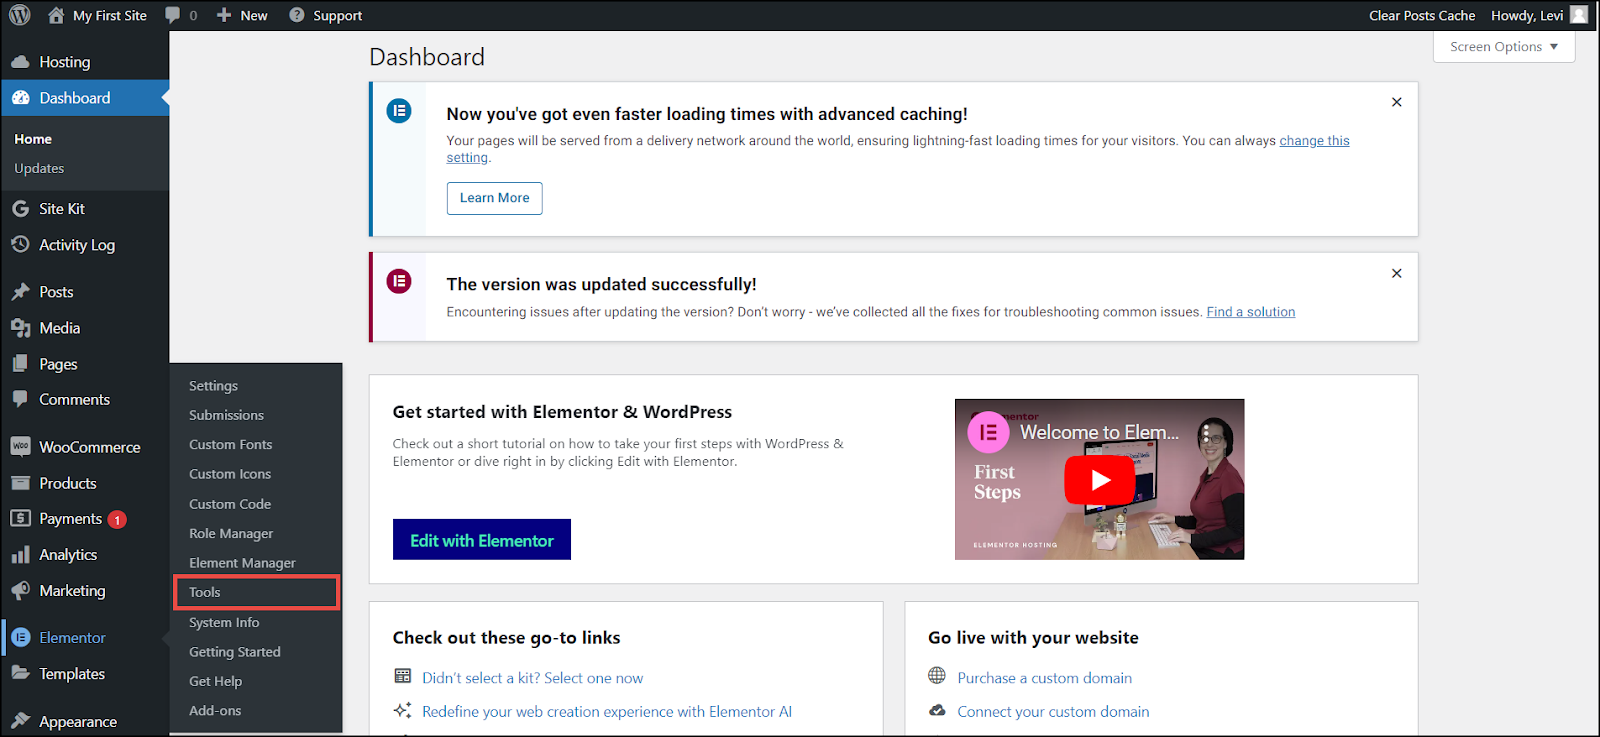This screenshot has height=737, width=1600.
Task: Click the Payments dollar icon
Action: tap(20, 518)
